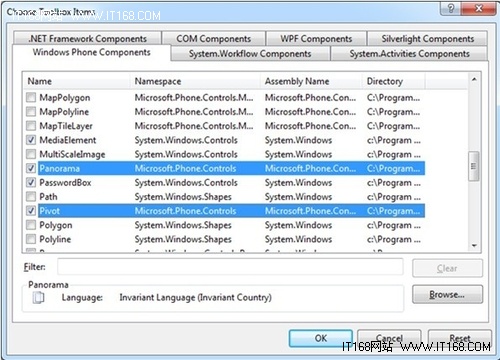
Task: Select the PasswordBox row name
Action: coord(65,183)
